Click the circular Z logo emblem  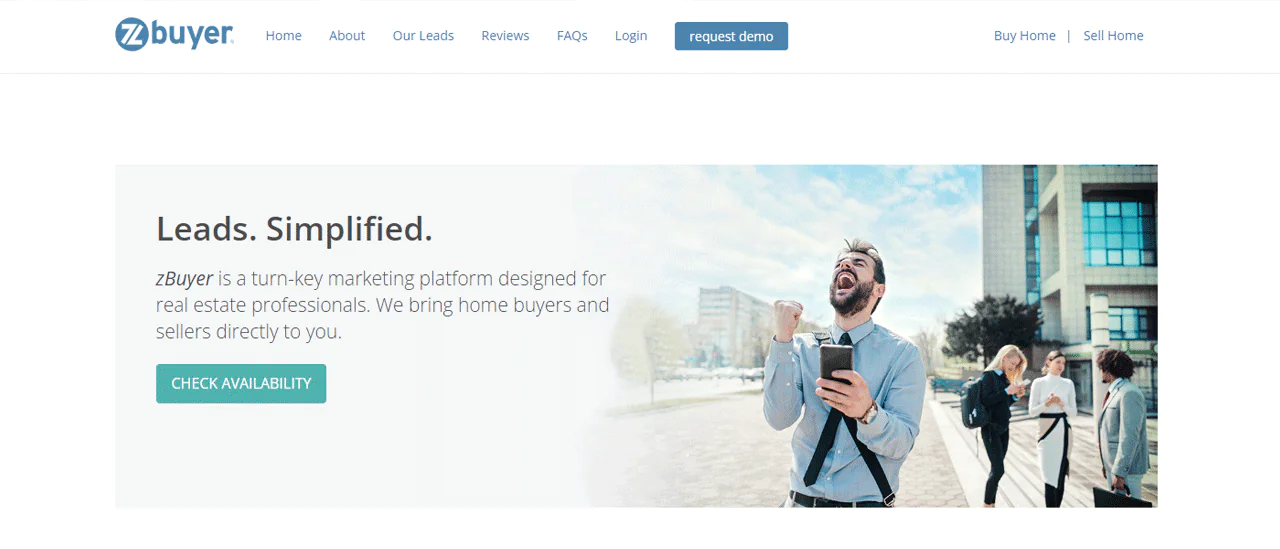click(x=131, y=35)
